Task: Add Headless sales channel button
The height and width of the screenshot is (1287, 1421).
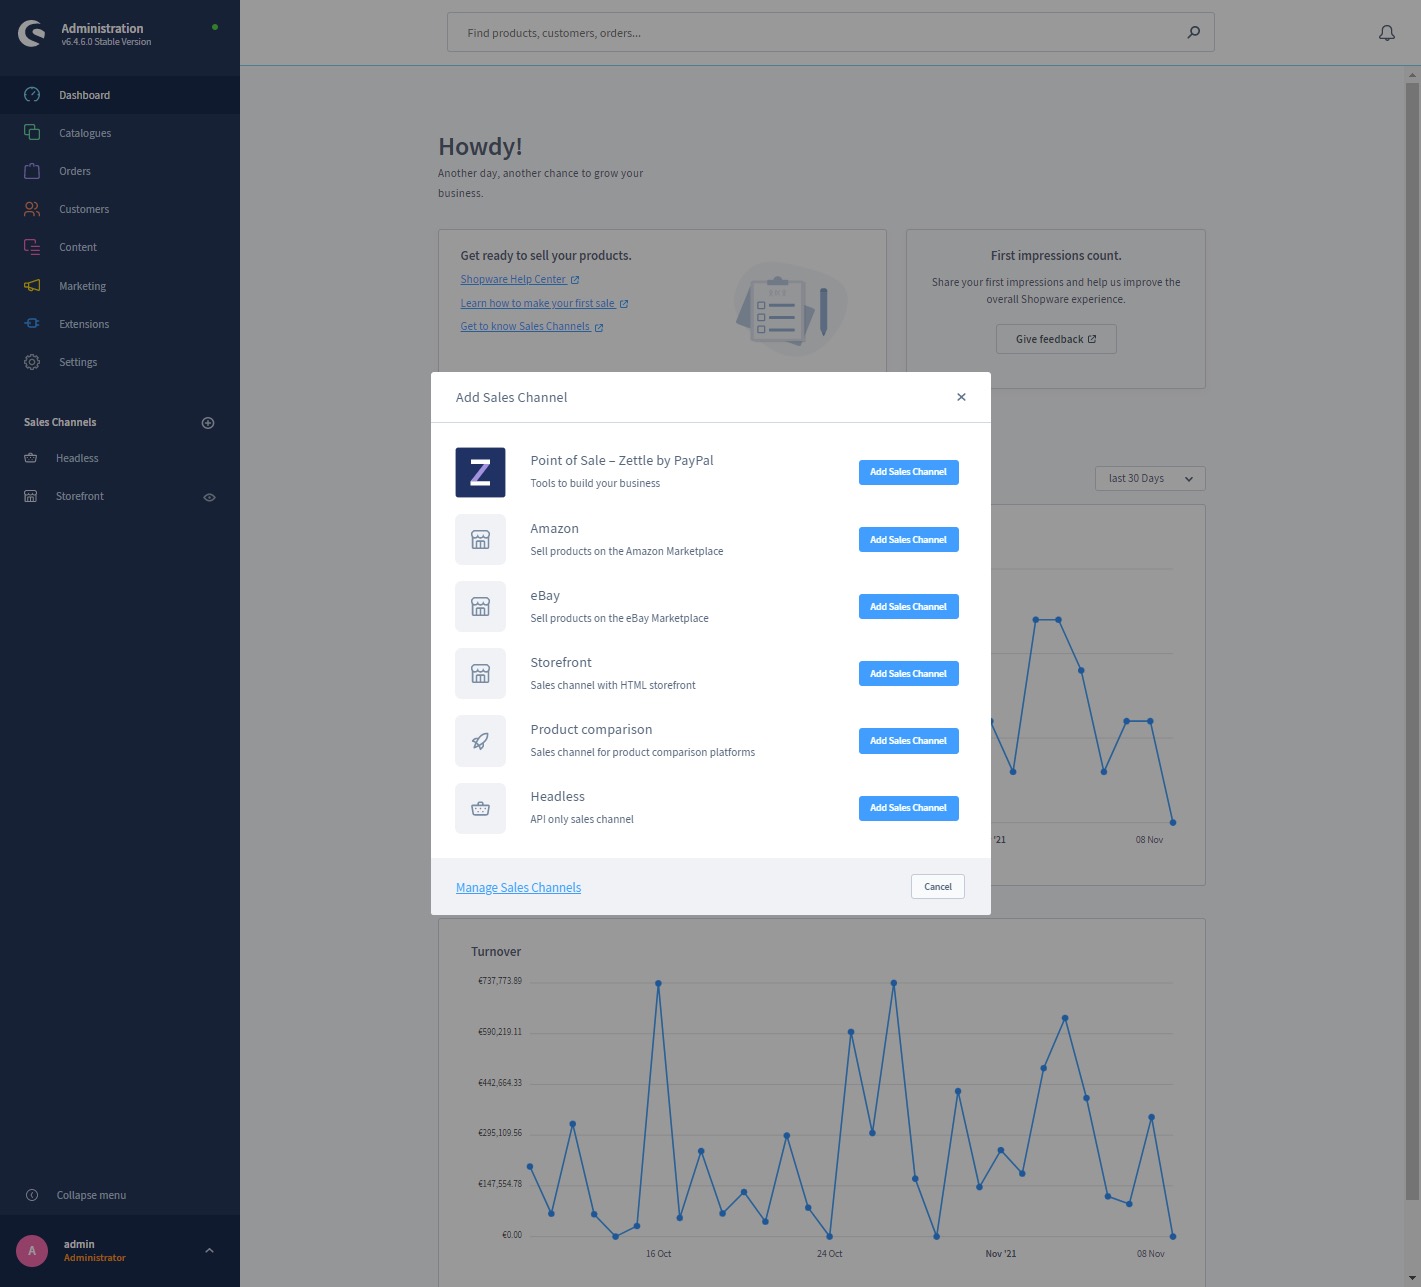Action: pos(908,808)
